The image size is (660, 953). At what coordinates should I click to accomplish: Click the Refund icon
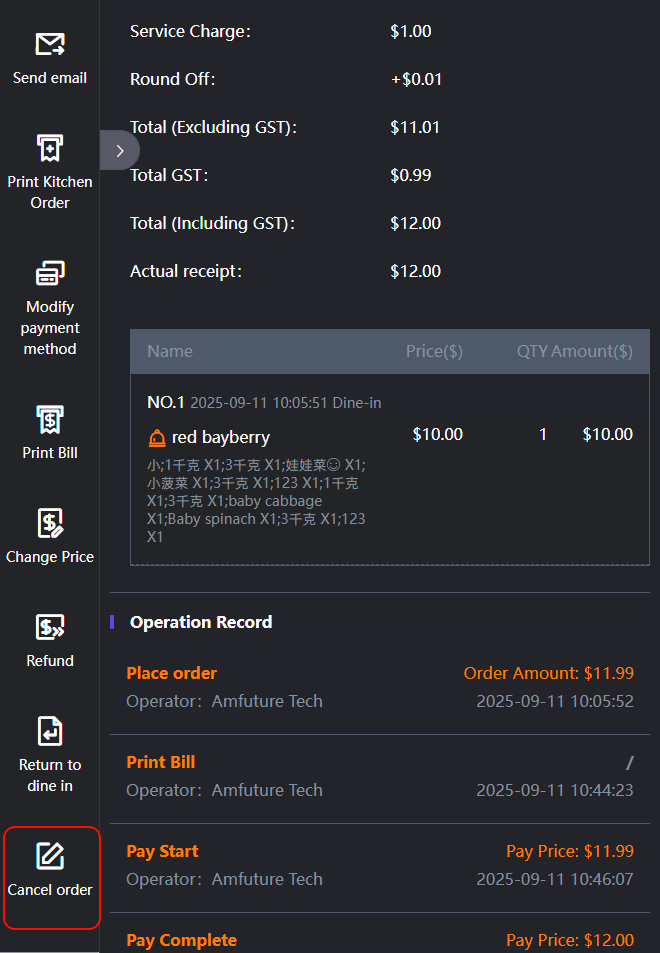[50, 627]
